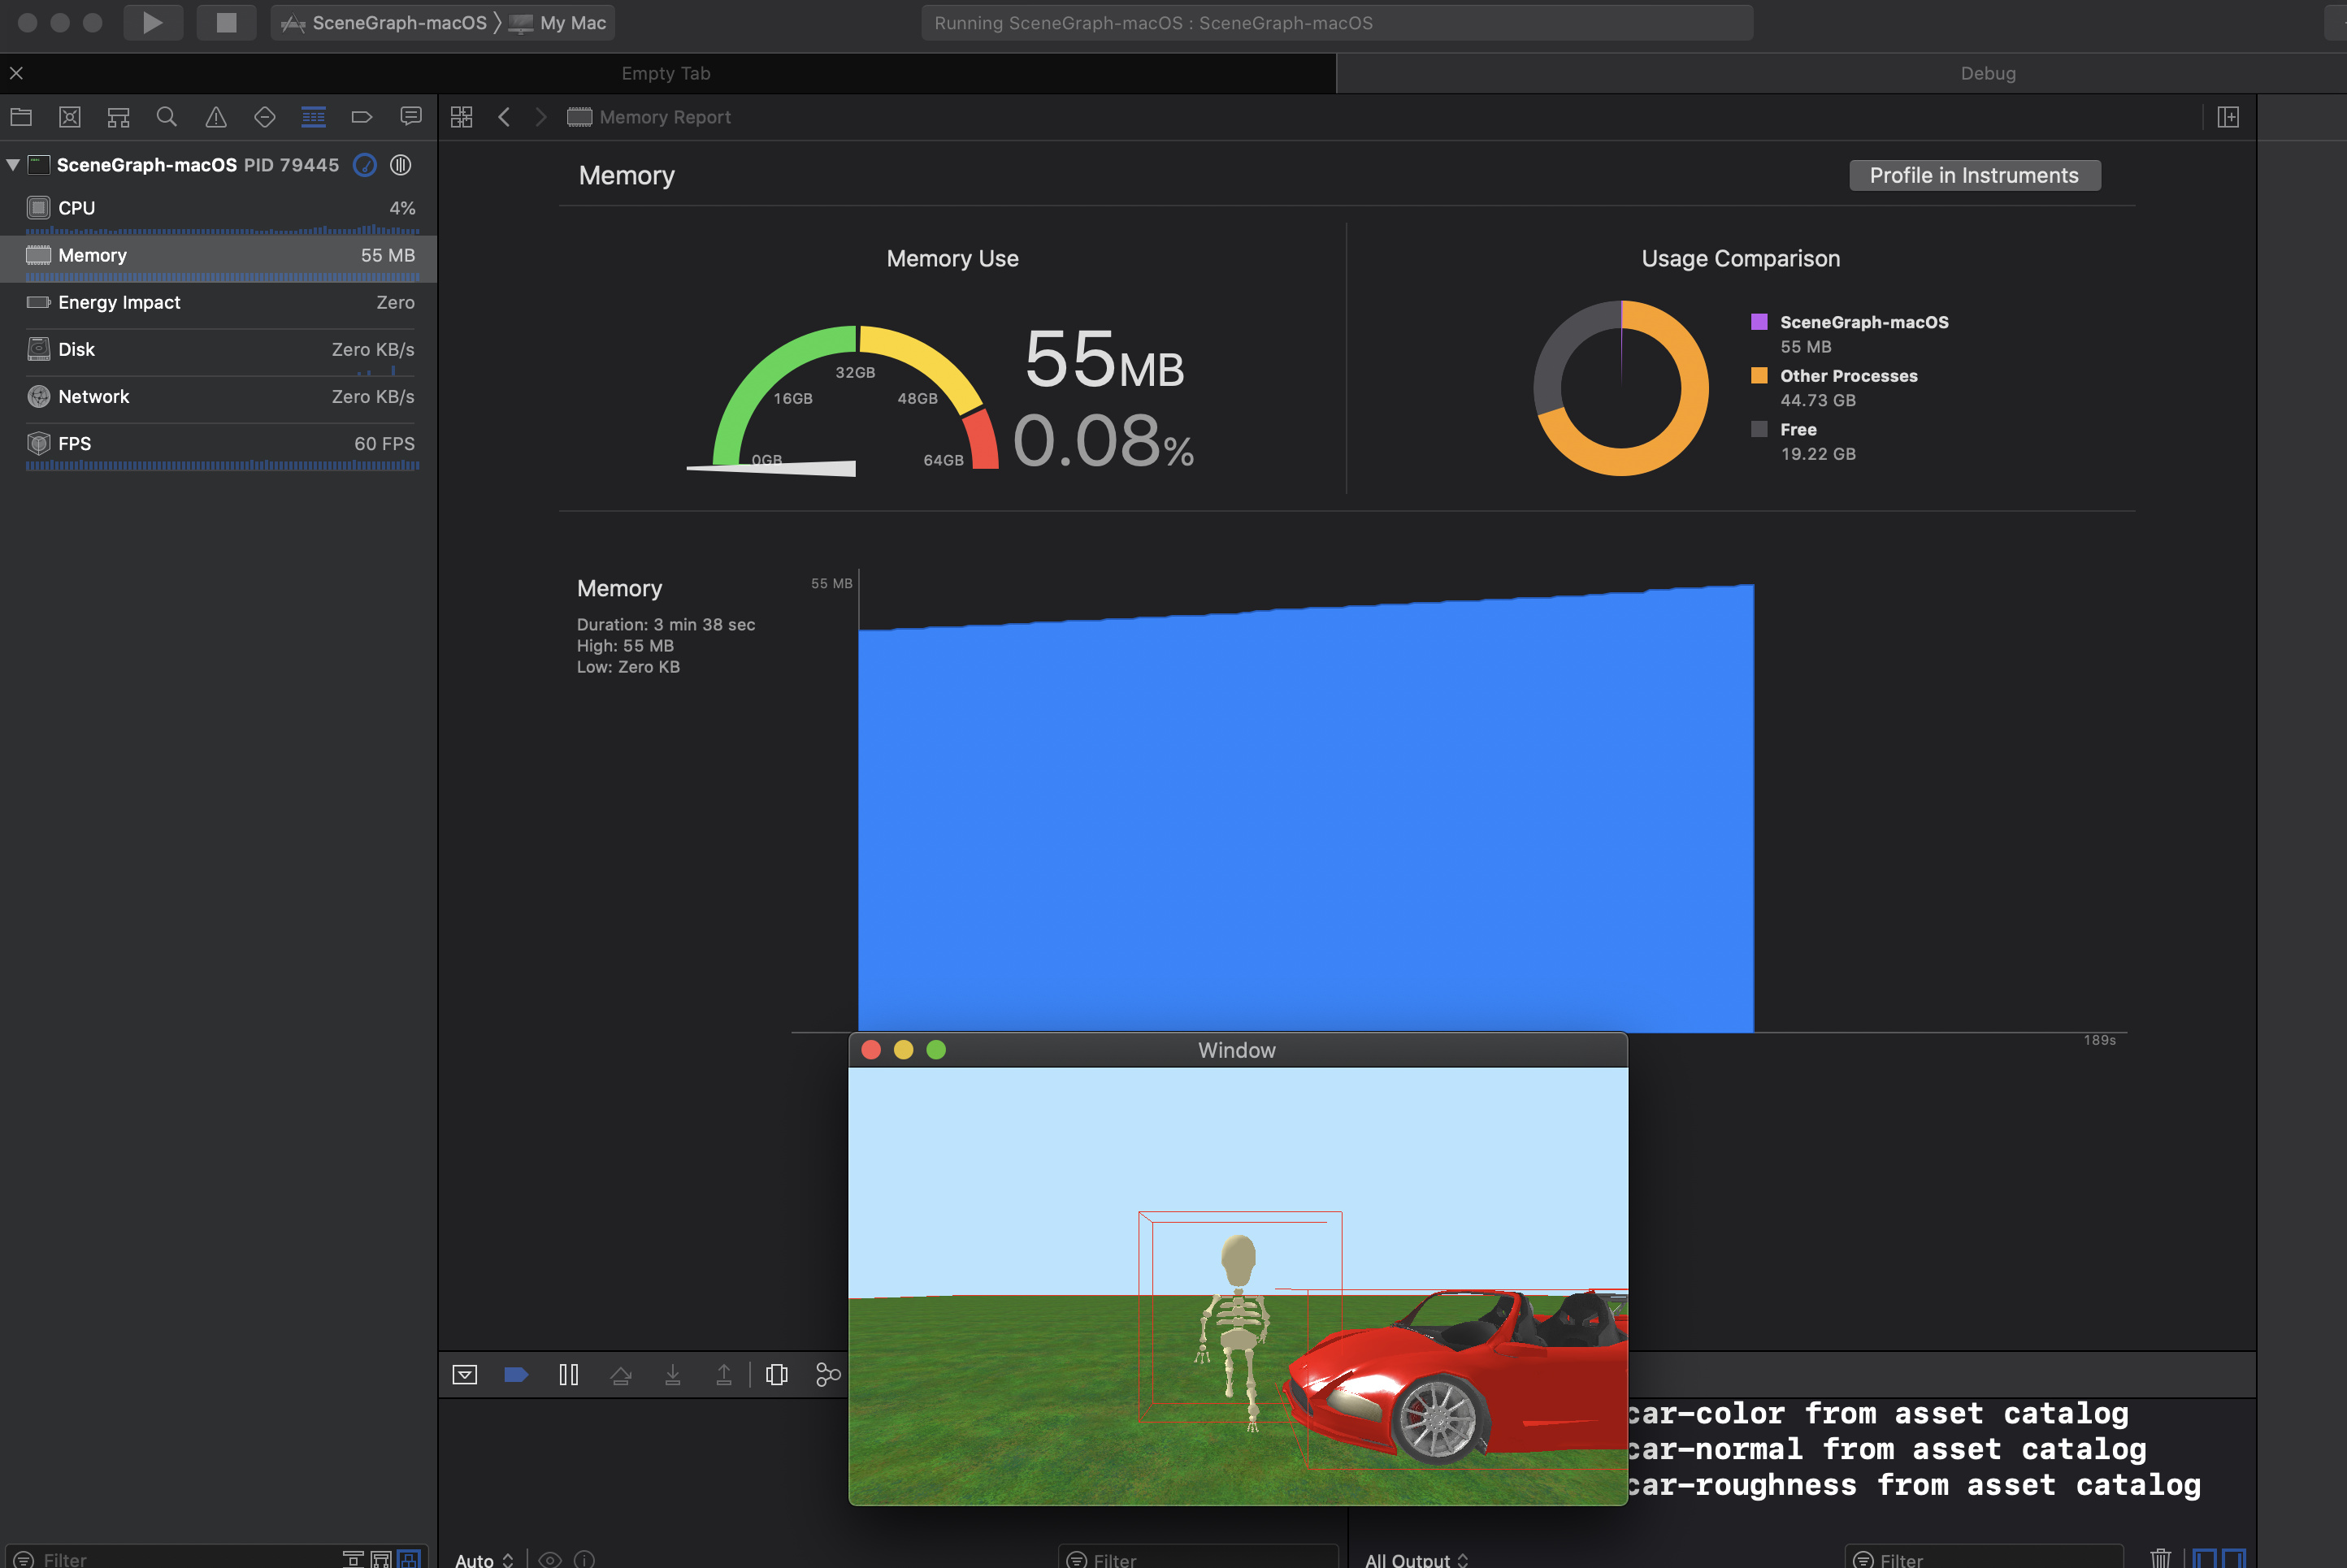Image resolution: width=2347 pixels, height=1568 pixels.
Task: Open the All Output console dropdown
Action: (x=1416, y=1559)
